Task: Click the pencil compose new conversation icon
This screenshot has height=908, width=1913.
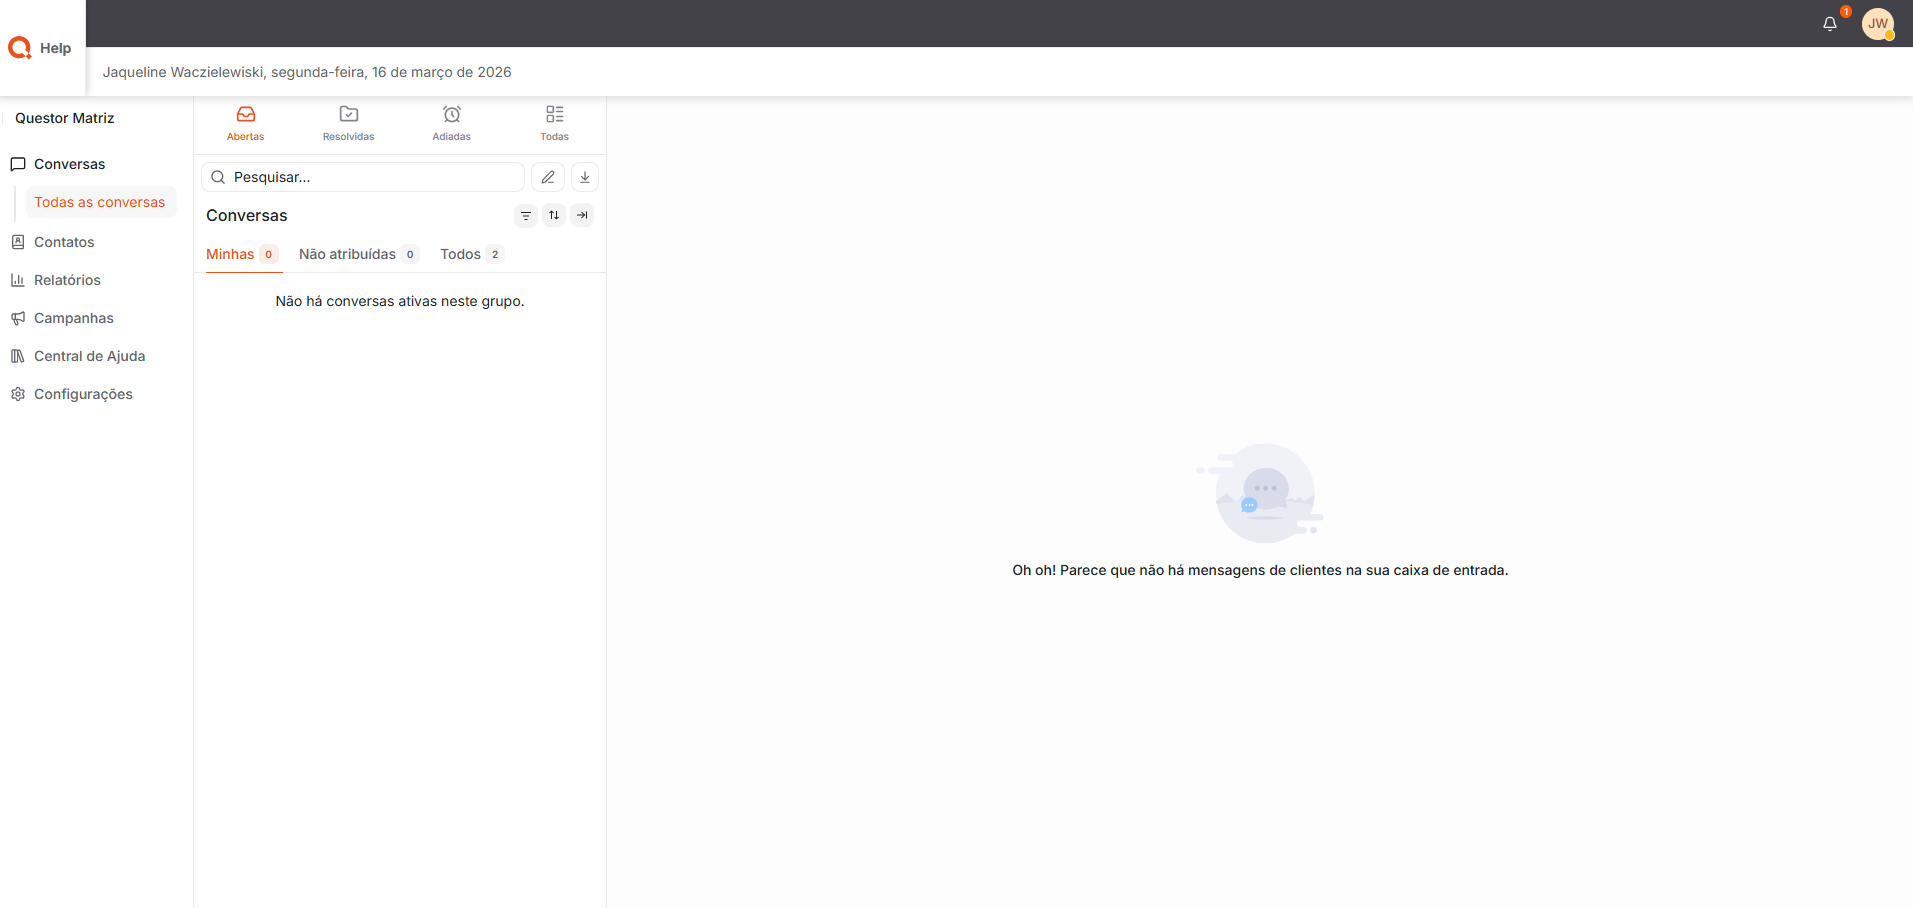Action: coord(548,177)
